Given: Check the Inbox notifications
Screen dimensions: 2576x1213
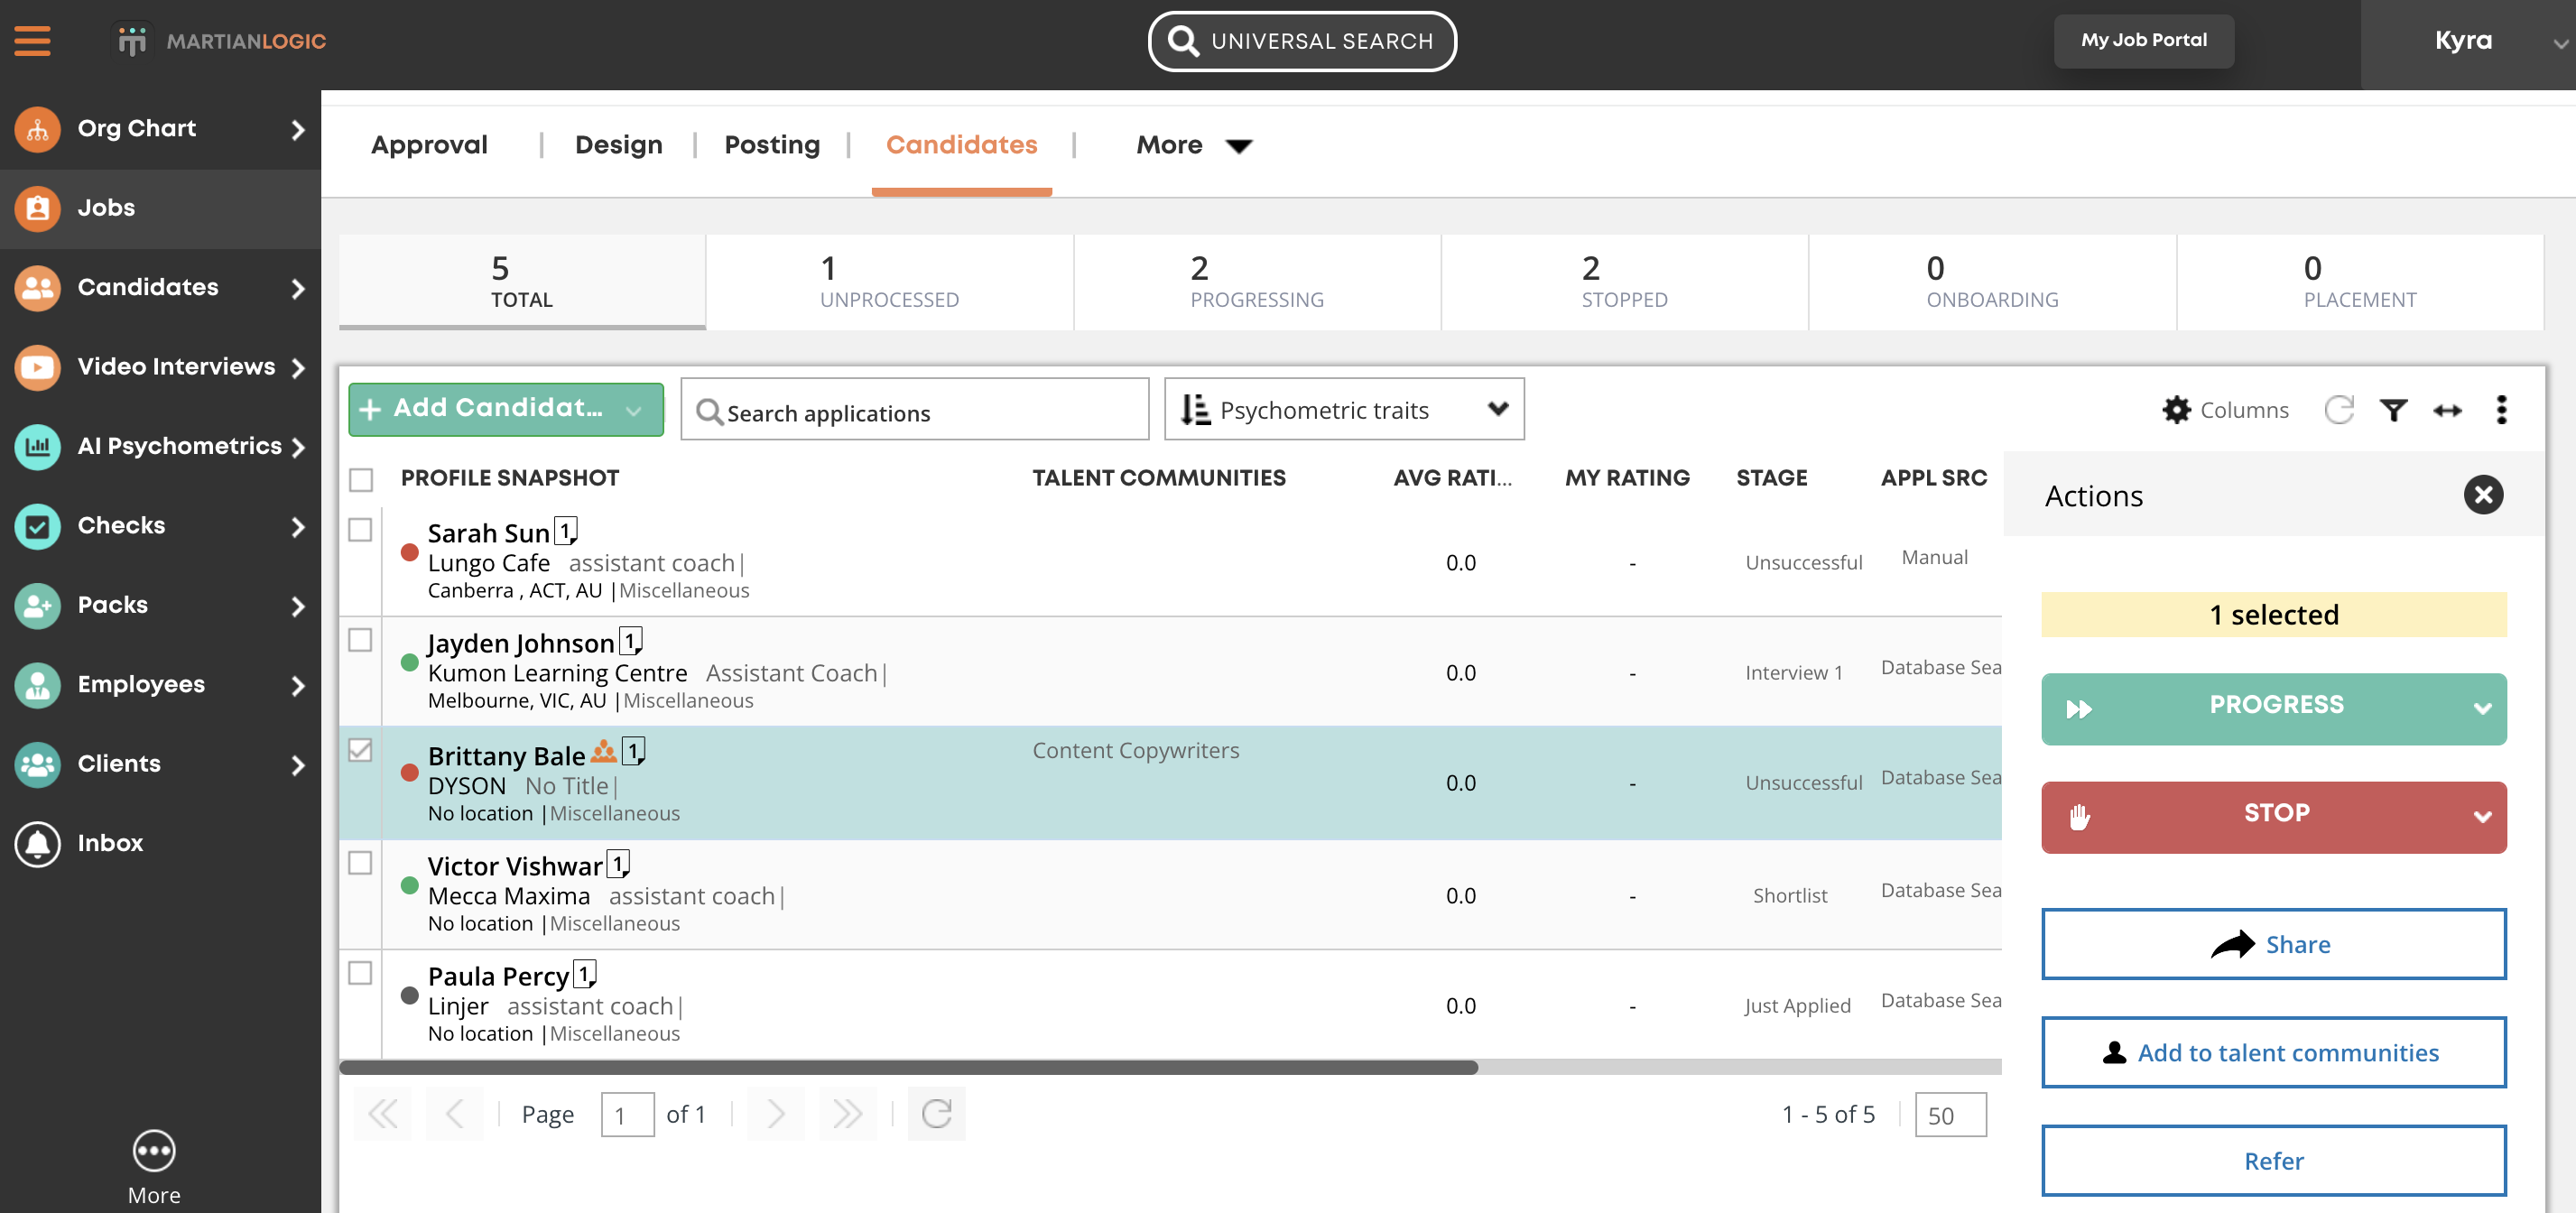Looking at the screenshot, I should pyautogui.click(x=109, y=842).
